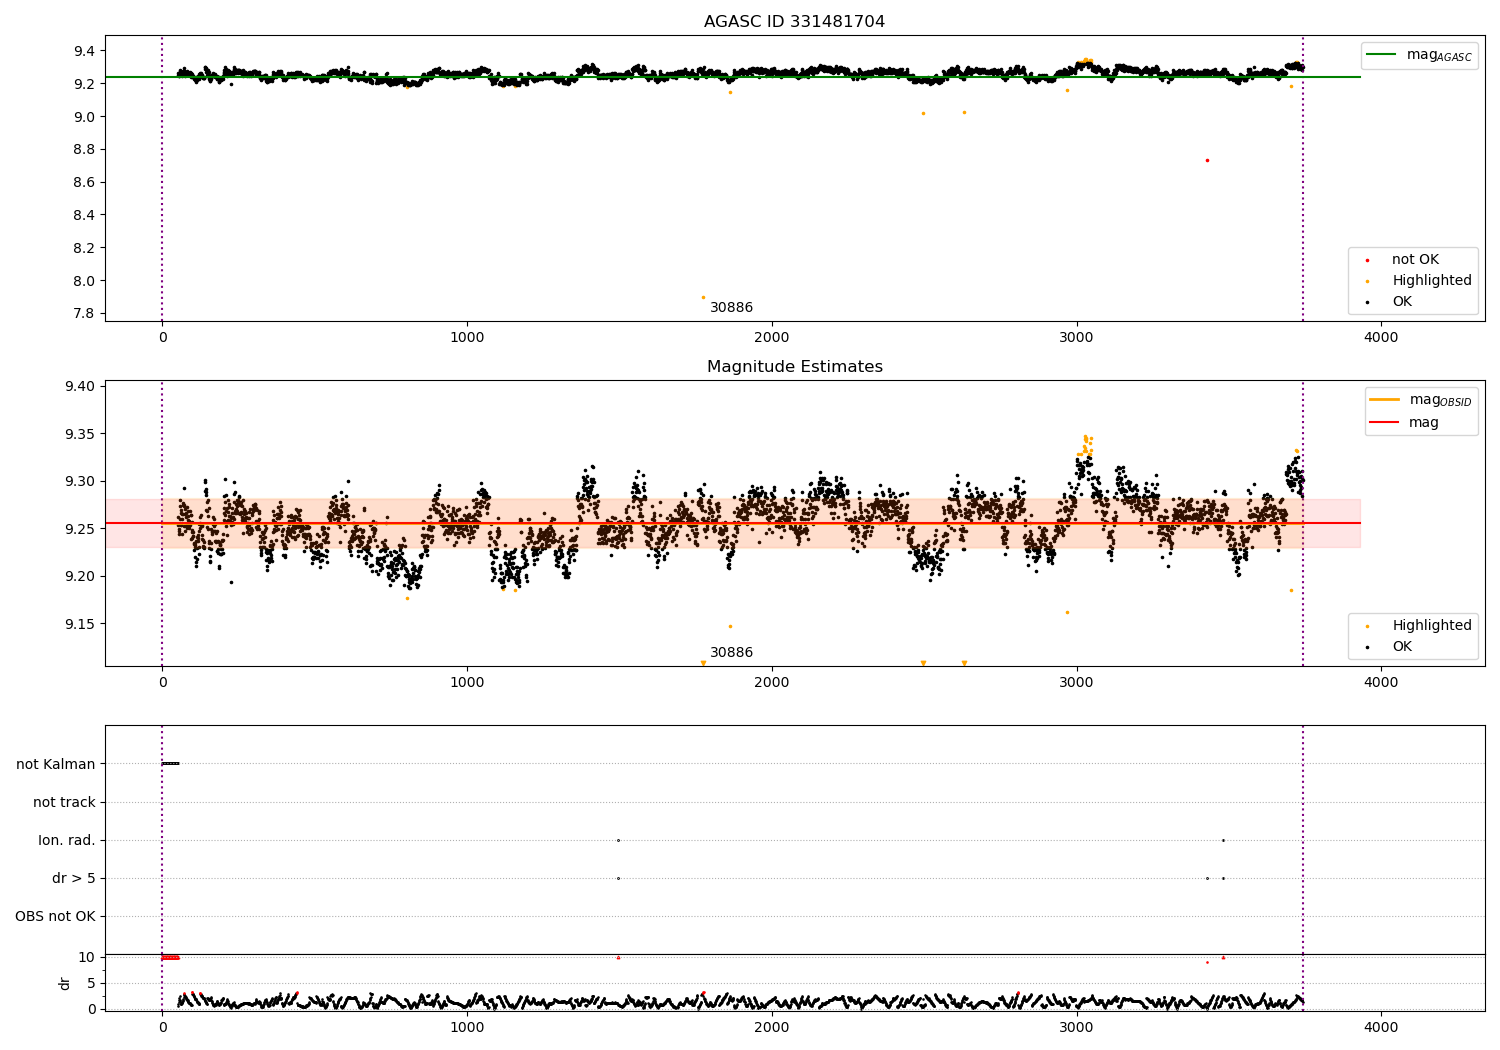1500x1050 pixels.
Task: Click the 4000 x-axis tick under Magnitude Estimates plot
Action: coord(1382,683)
